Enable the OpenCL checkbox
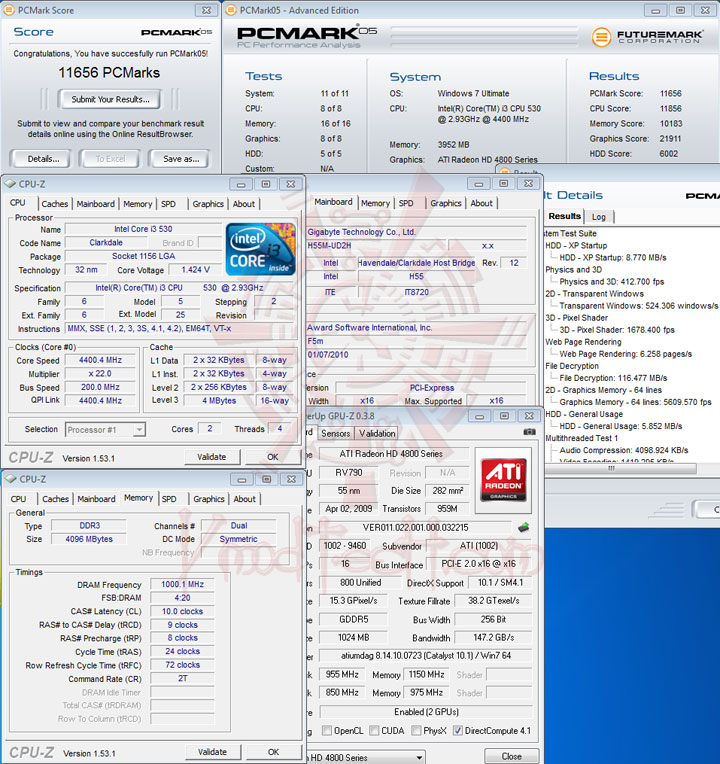This screenshot has width=720, height=764. [x=327, y=730]
